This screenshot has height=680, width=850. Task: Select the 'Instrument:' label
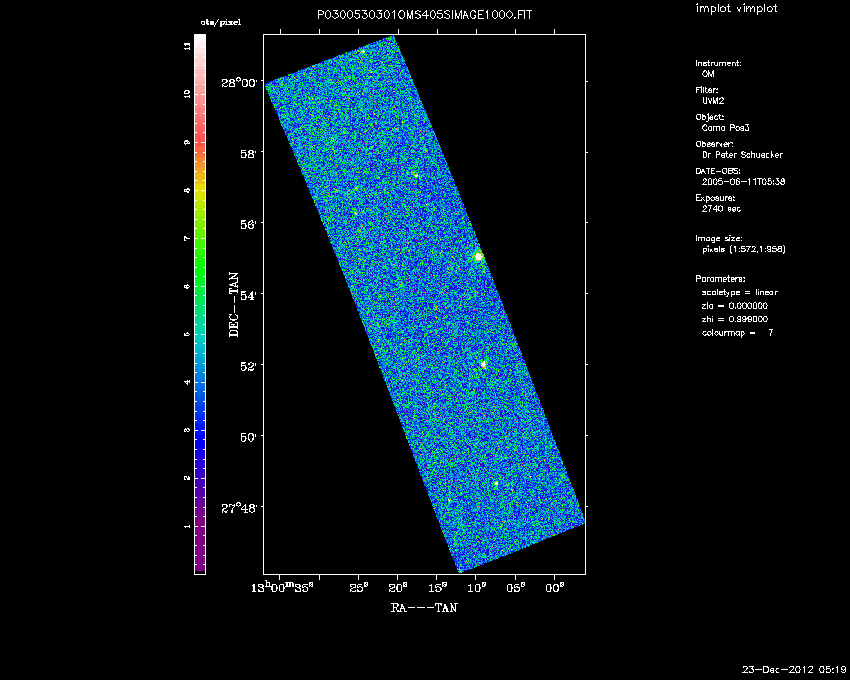(718, 63)
